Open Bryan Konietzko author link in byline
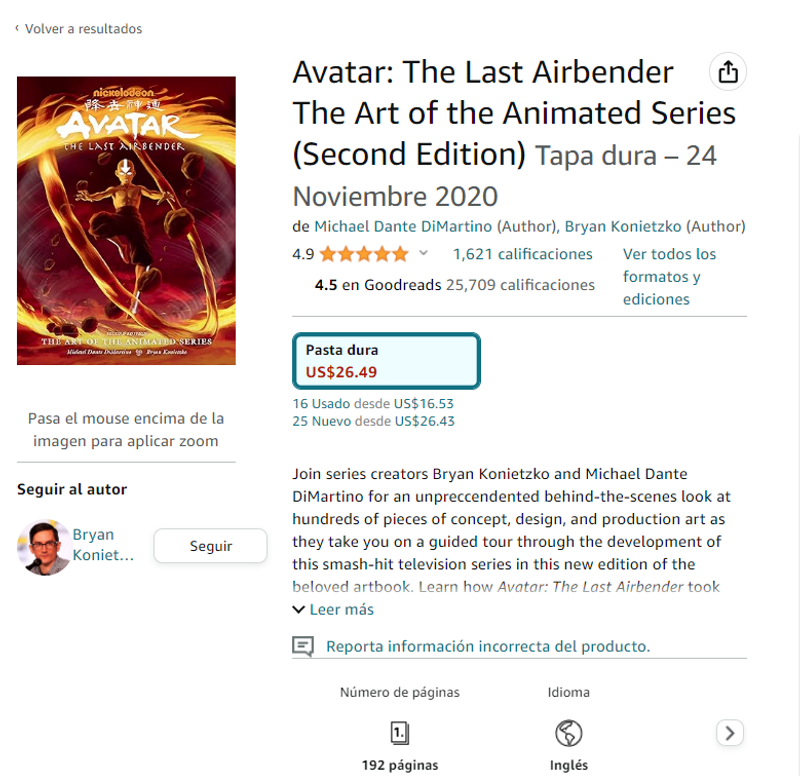The height and width of the screenshot is (776, 800). click(622, 226)
